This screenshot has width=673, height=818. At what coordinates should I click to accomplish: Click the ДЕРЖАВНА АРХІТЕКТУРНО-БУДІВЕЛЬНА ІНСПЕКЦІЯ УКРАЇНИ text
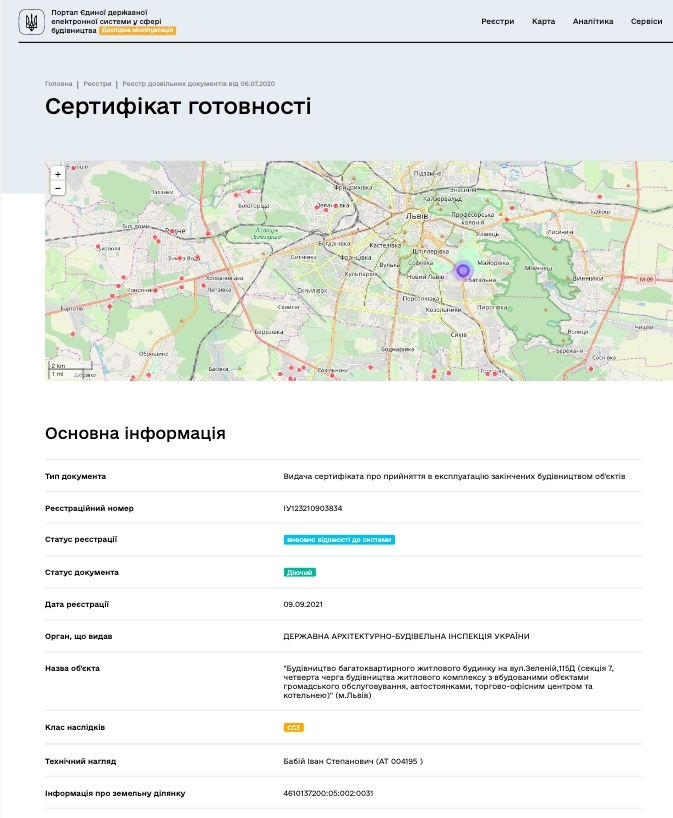coord(406,636)
